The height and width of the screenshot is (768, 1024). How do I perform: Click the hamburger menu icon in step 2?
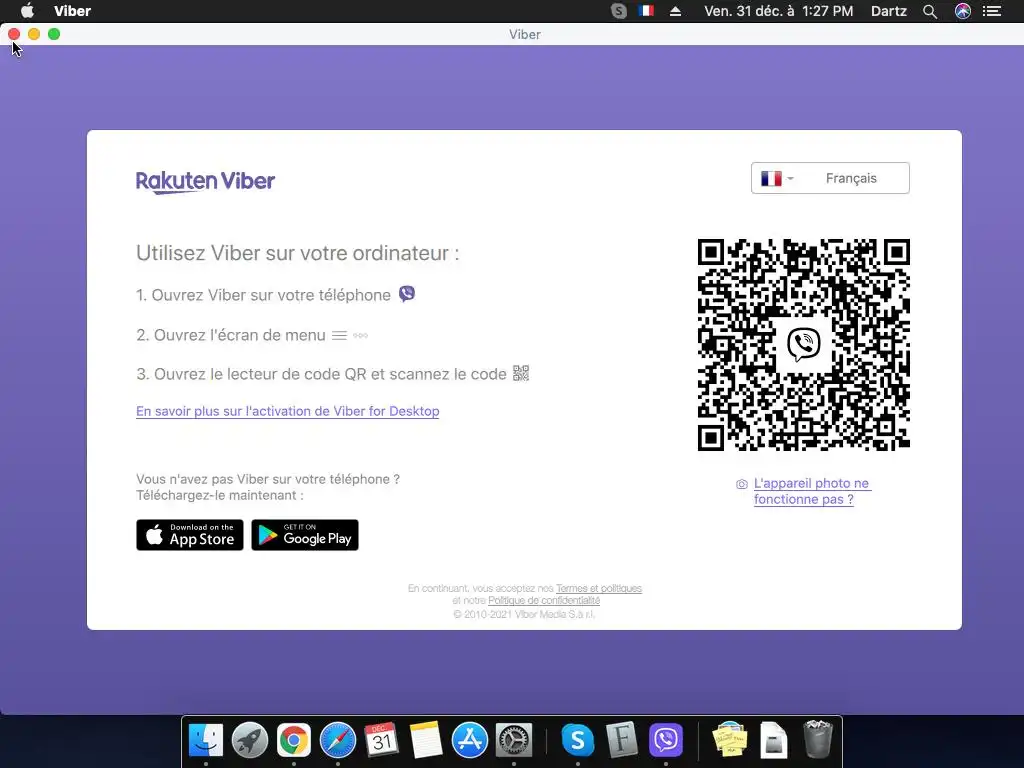[x=339, y=335]
